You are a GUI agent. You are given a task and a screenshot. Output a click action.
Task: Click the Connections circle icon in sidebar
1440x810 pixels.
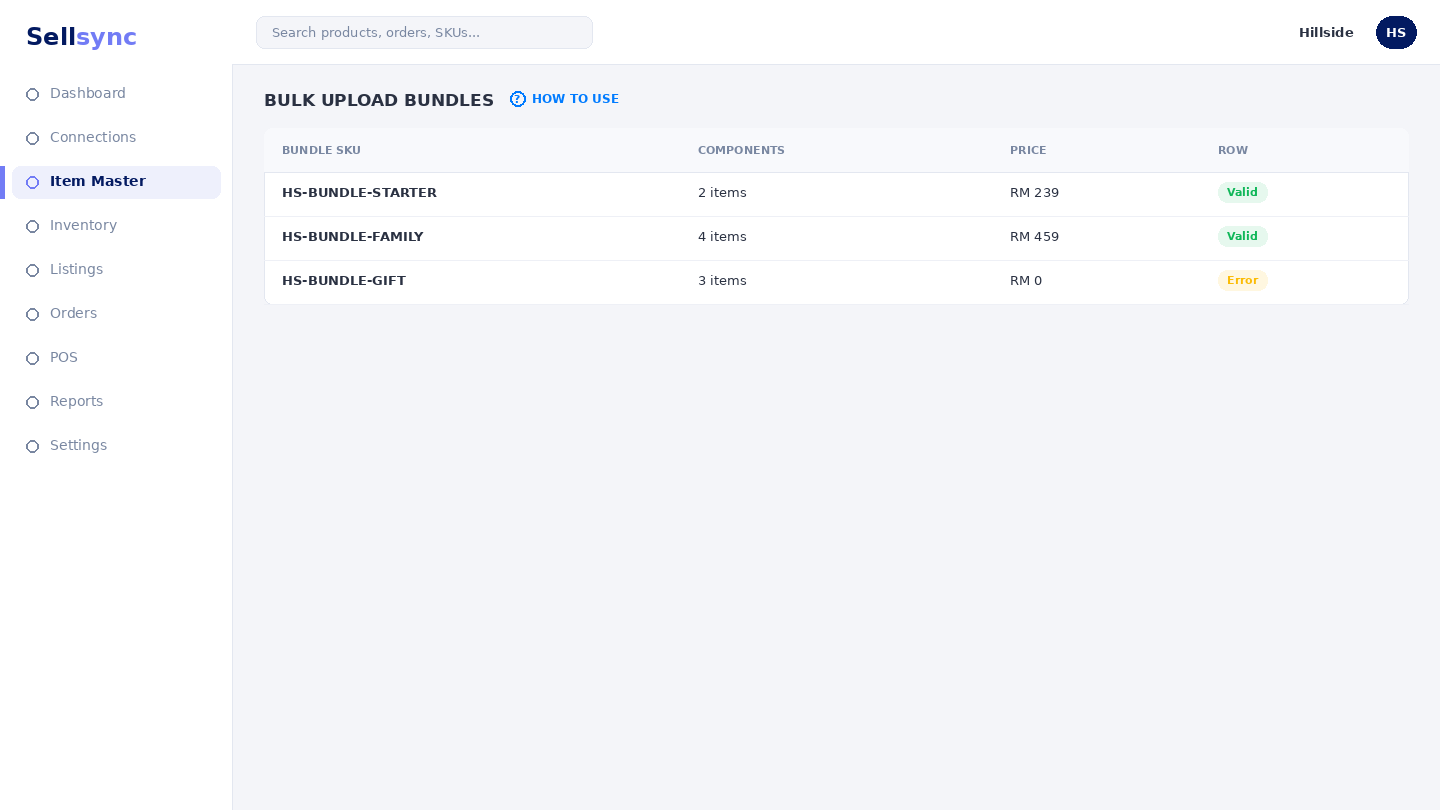(x=32, y=138)
